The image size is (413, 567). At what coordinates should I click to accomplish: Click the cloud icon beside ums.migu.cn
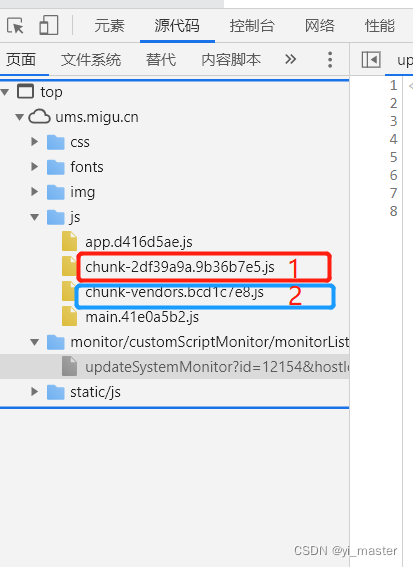pos(39,117)
